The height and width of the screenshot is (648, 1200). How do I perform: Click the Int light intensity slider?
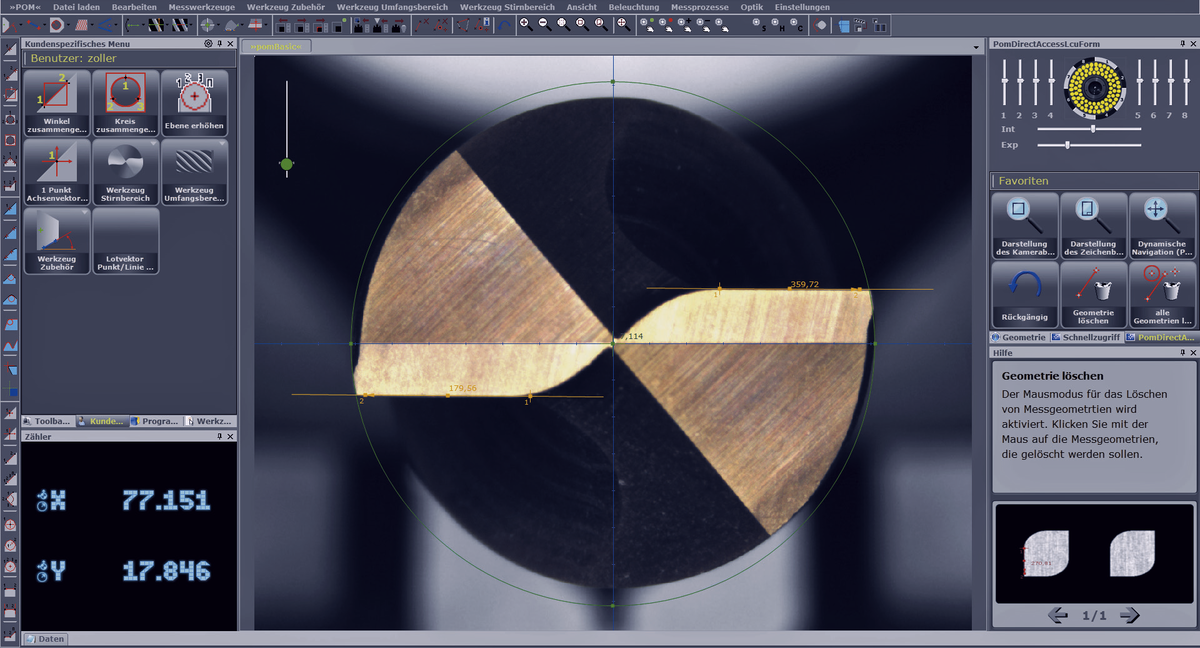(1092, 129)
